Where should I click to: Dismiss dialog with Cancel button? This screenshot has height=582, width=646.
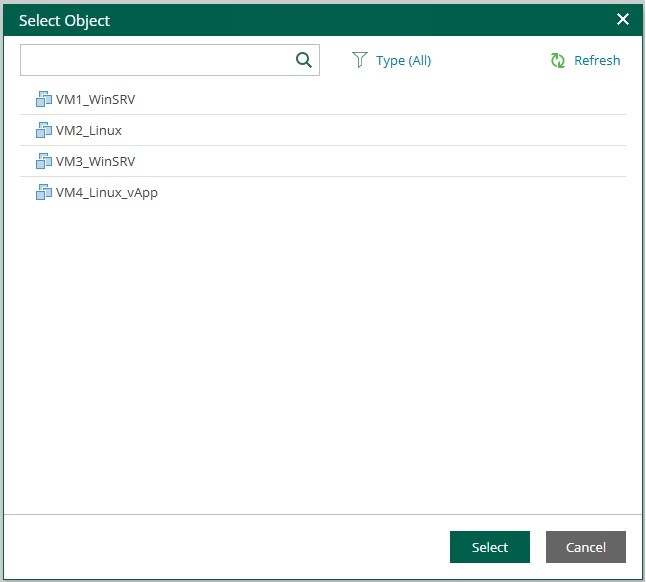(x=586, y=547)
